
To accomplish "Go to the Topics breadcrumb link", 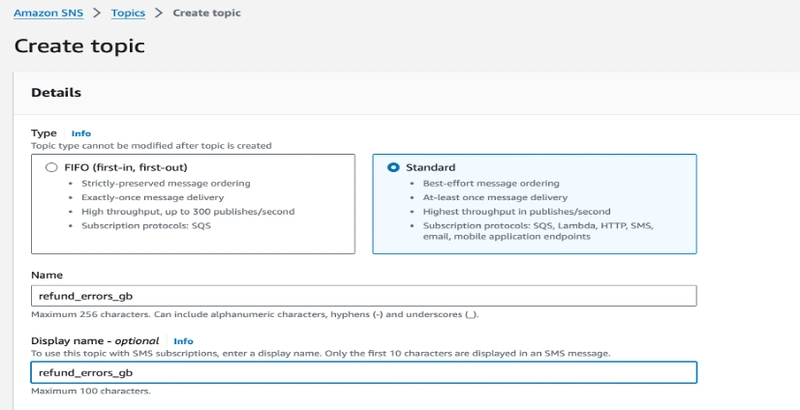I will coord(128,13).
